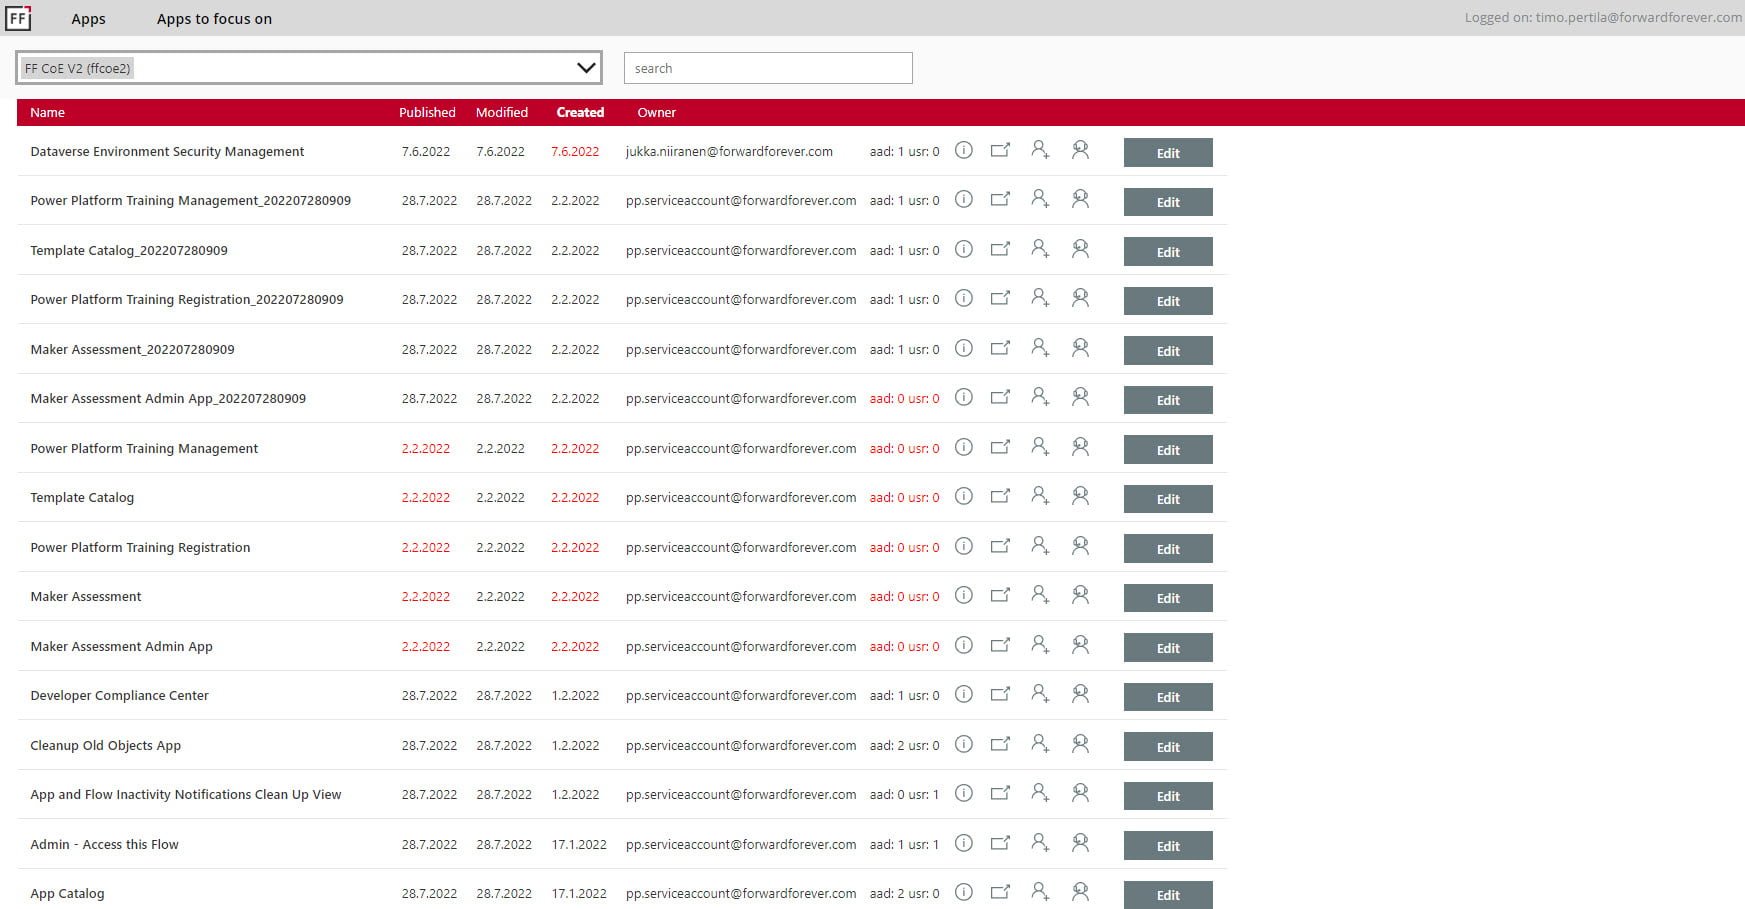Click headset person icon for Cleanup Old Objects App
1745x909 pixels.
coord(1080,744)
